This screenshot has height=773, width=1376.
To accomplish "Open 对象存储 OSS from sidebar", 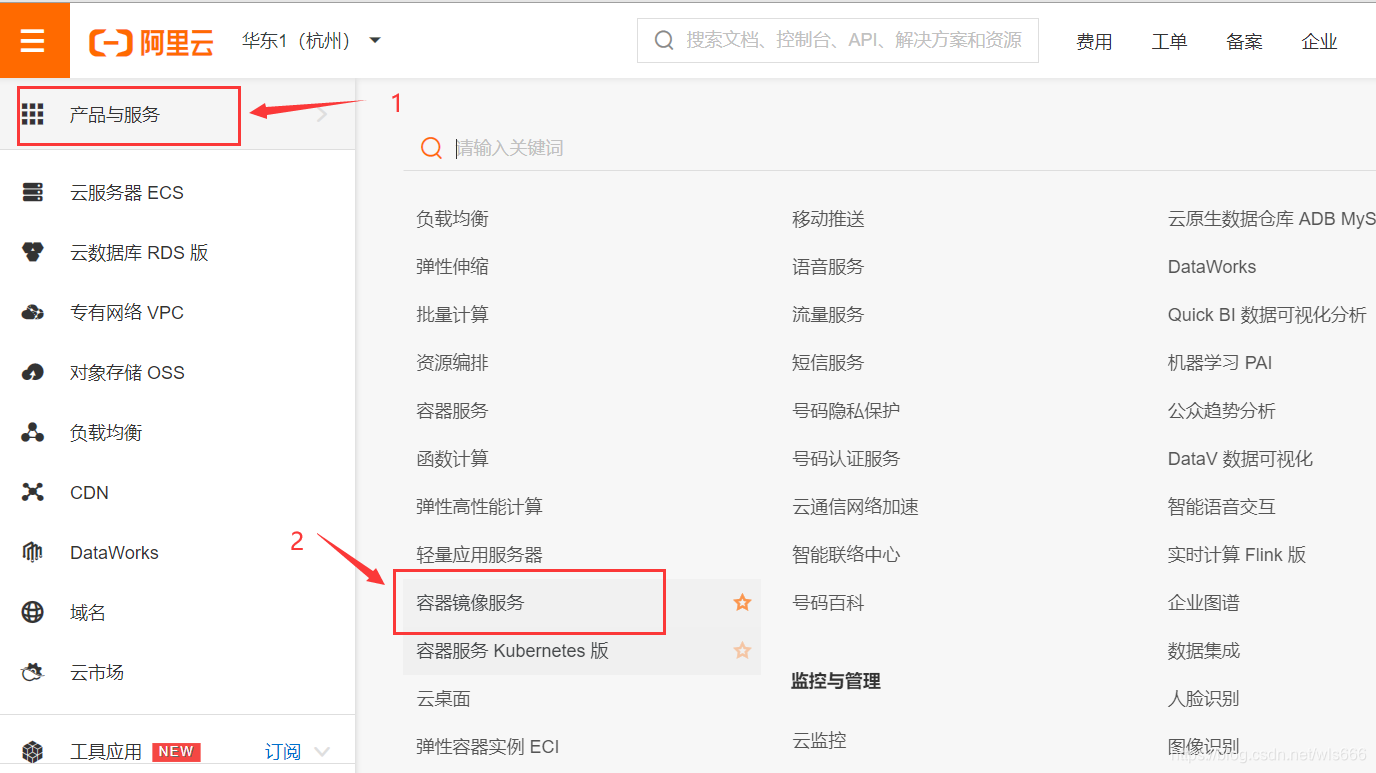I will pyautogui.click(x=127, y=373).
